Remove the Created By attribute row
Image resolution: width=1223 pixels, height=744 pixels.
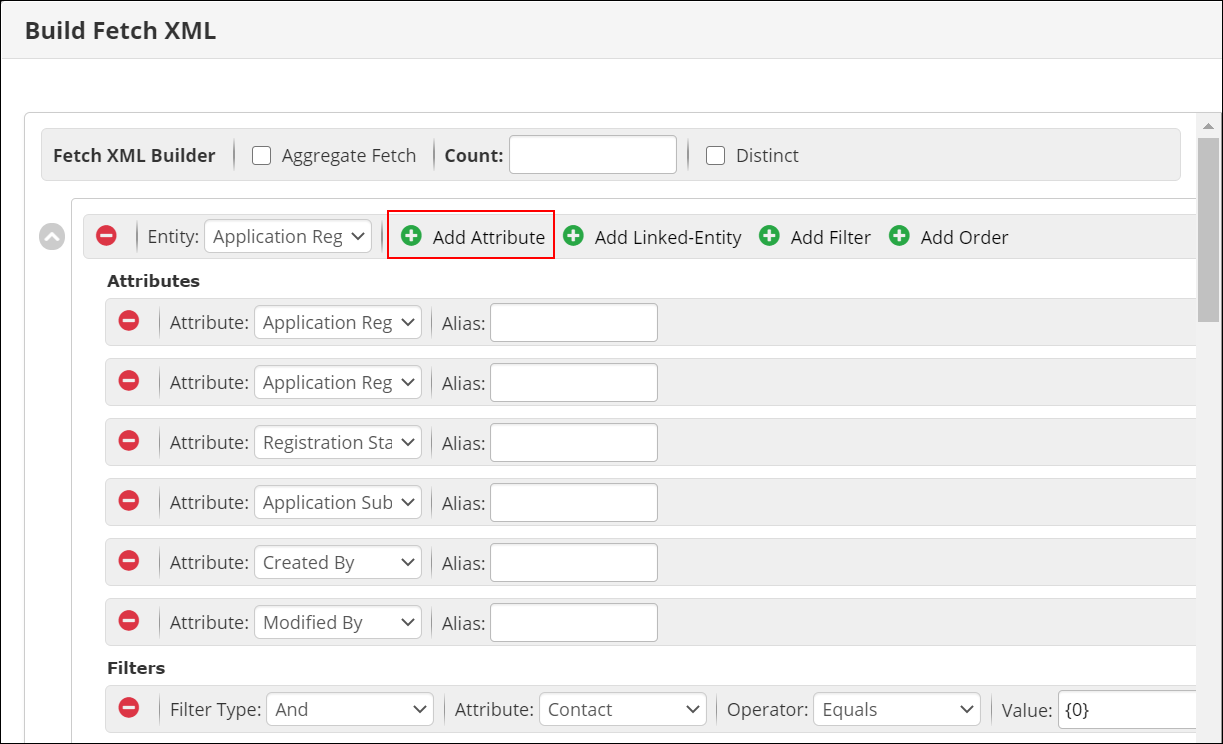pos(129,561)
